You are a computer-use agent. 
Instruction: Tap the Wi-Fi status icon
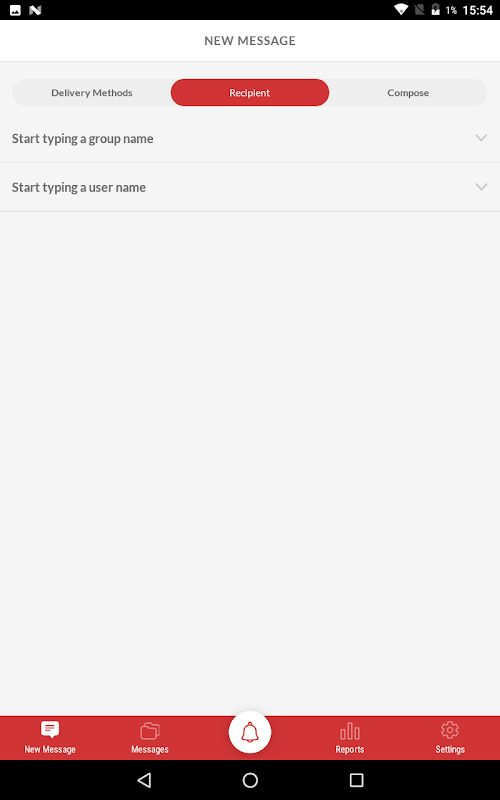[402, 10]
